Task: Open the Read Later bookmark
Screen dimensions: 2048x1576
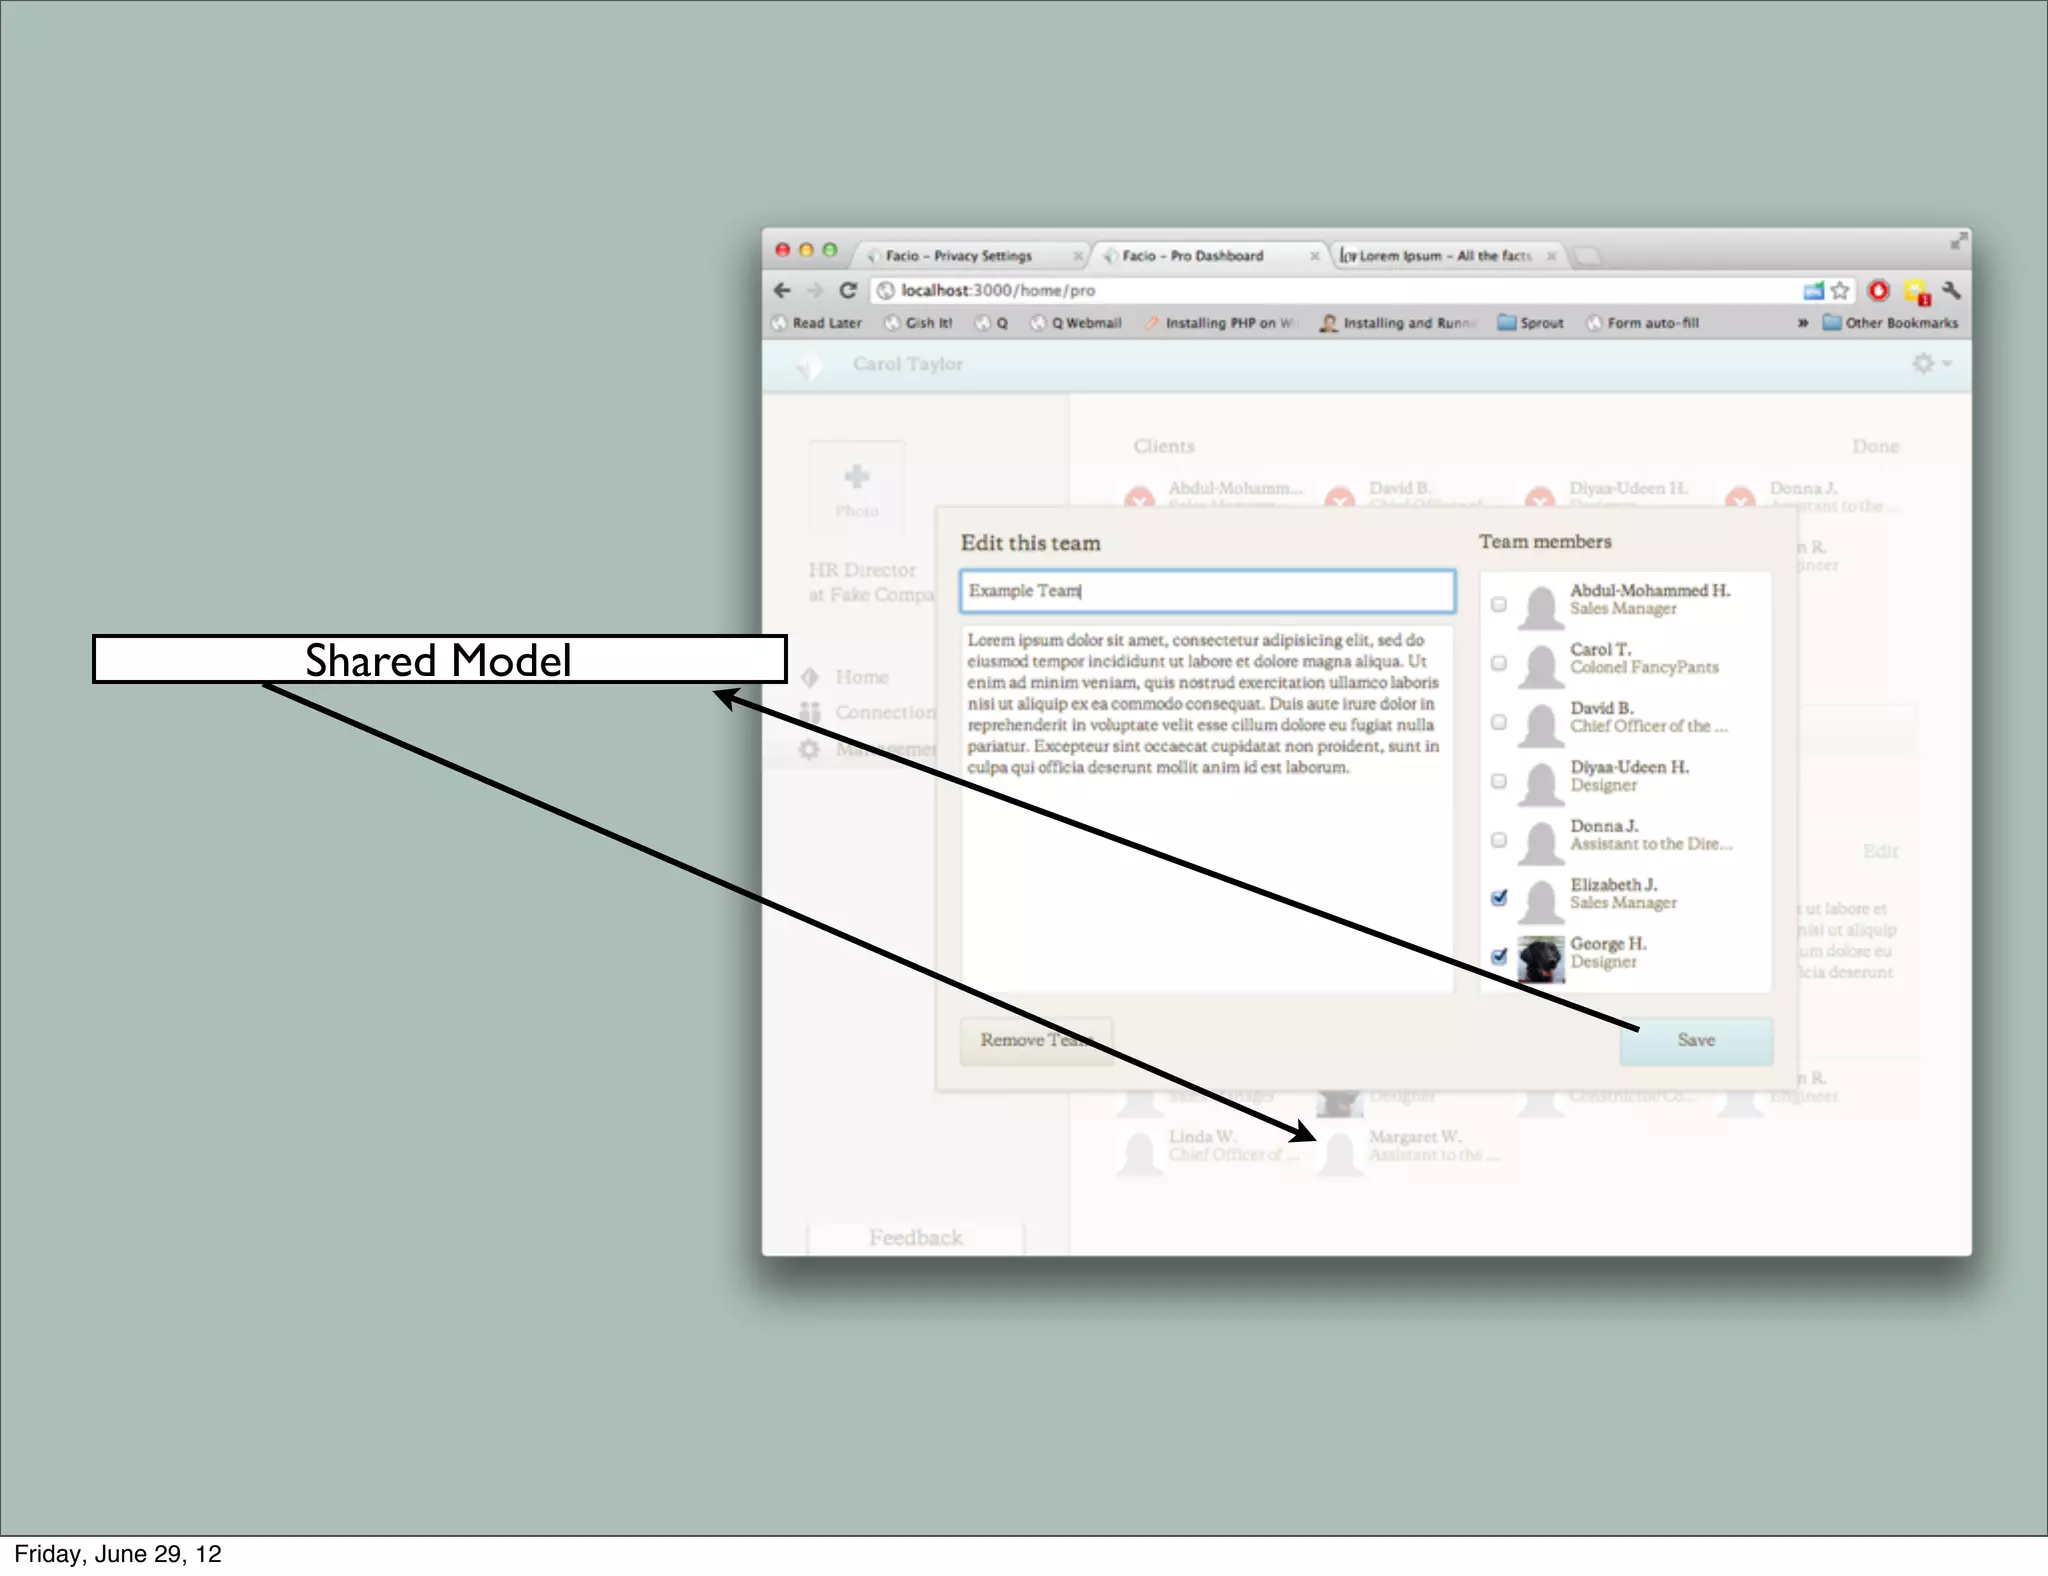Action: click(818, 323)
